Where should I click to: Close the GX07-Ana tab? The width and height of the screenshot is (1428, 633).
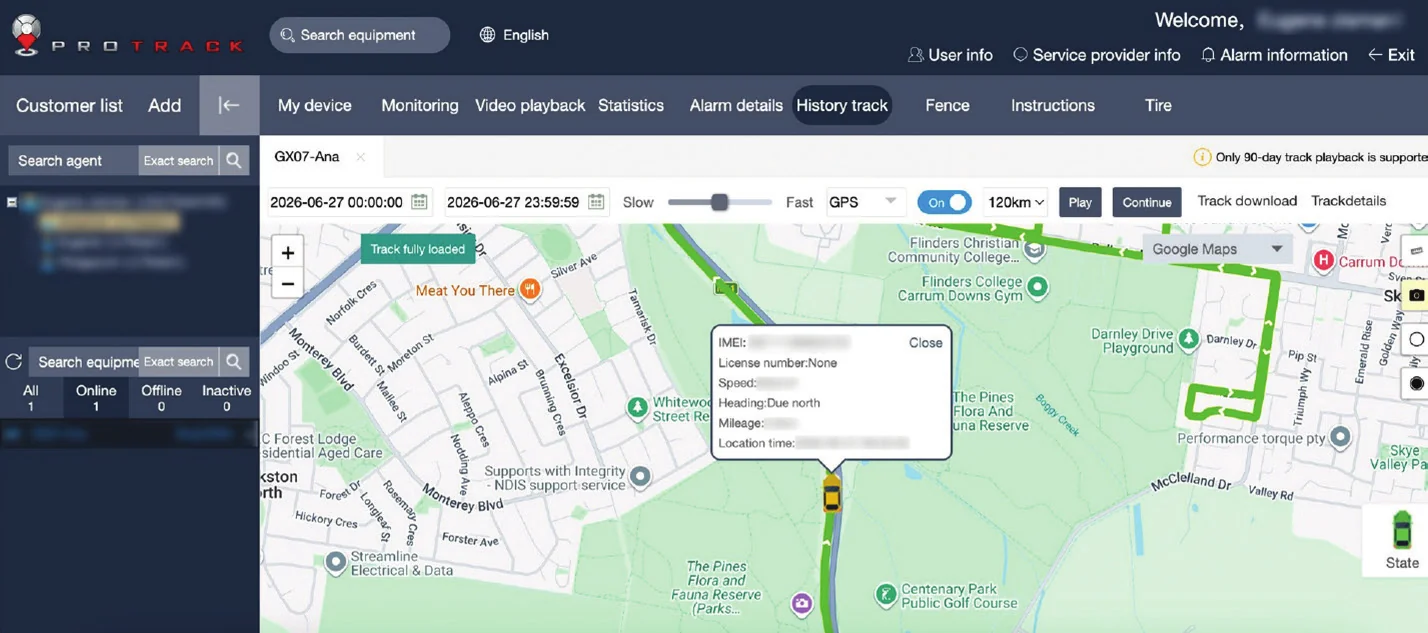click(x=361, y=157)
